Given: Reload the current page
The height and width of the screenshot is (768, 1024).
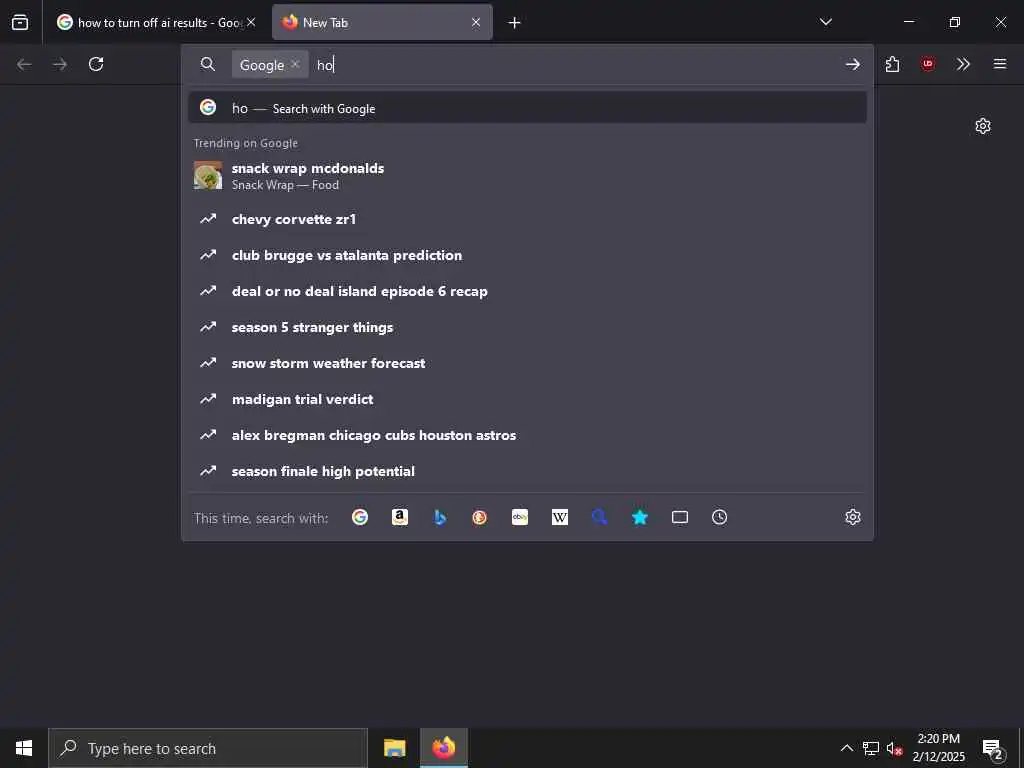Looking at the screenshot, I should (96, 64).
